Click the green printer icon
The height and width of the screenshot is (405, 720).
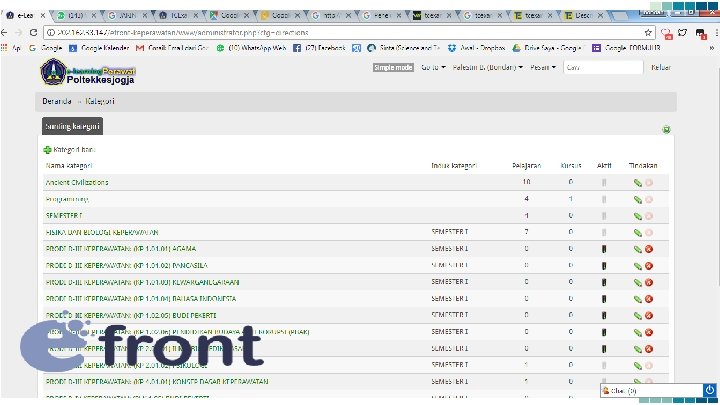click(666, 129)
